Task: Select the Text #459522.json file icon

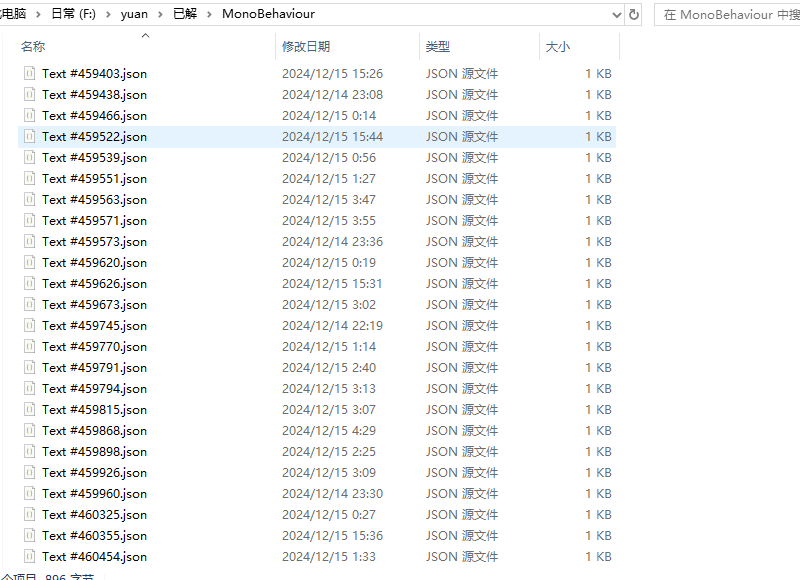Action: (x=30, y=137)
